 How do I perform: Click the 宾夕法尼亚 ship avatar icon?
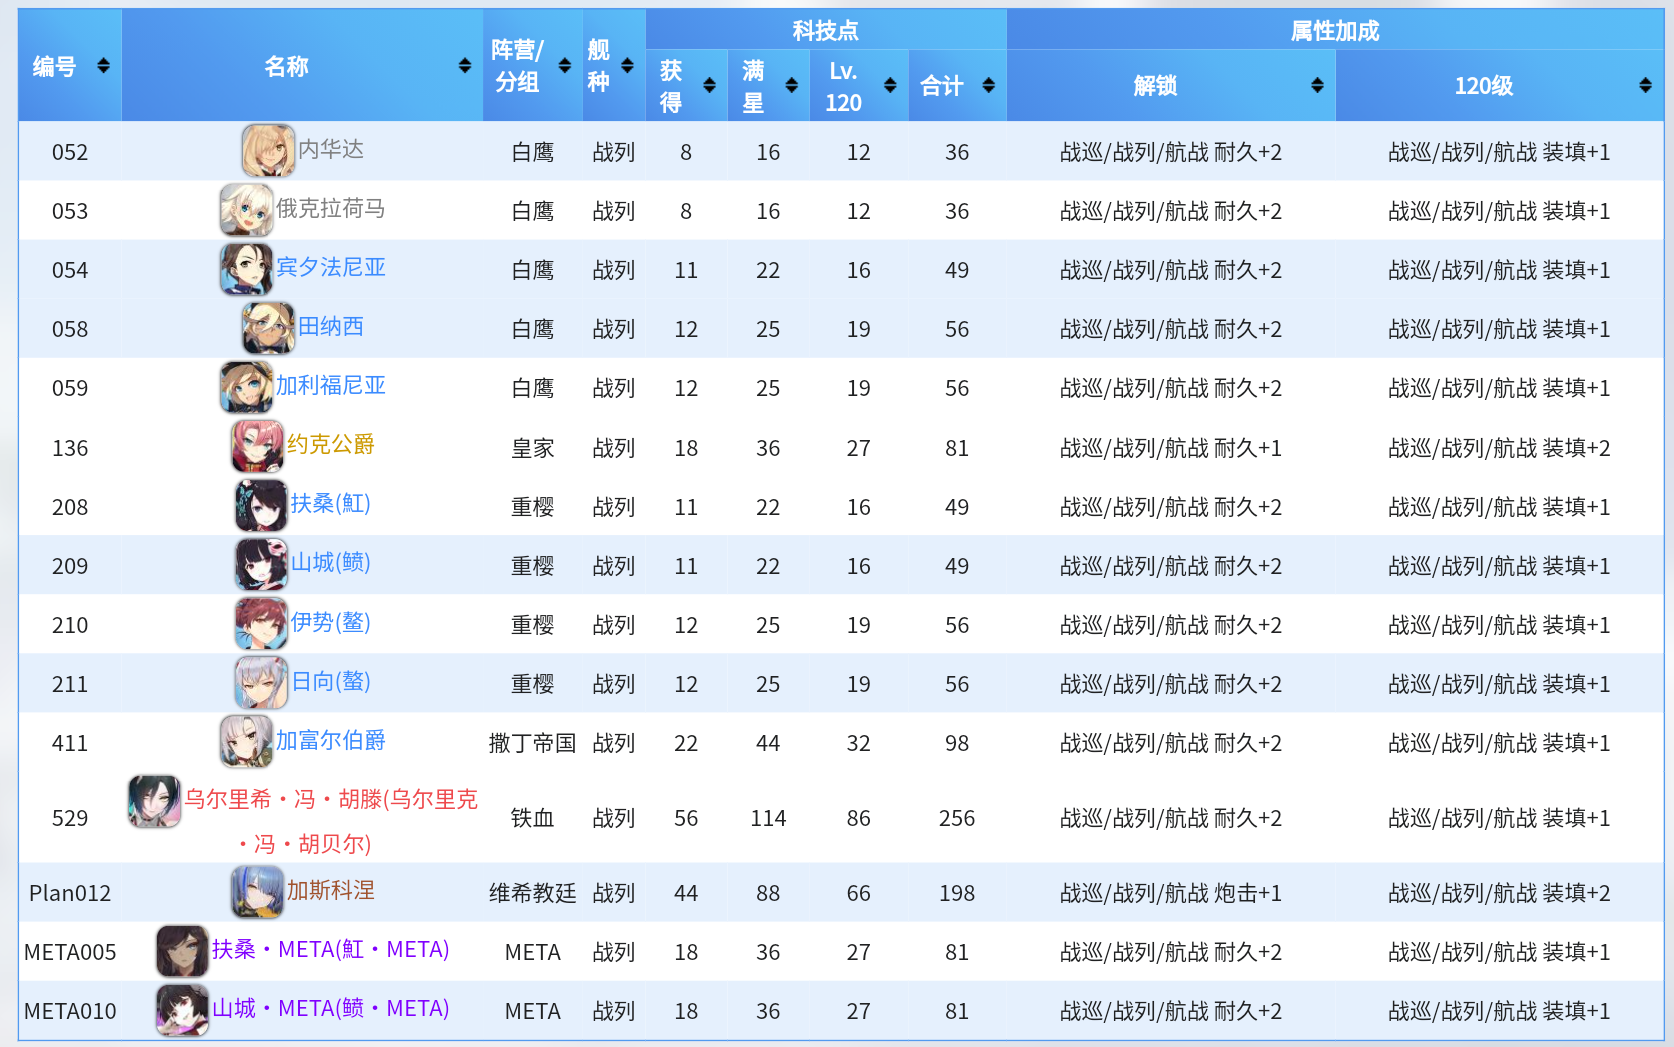(246, 268)
